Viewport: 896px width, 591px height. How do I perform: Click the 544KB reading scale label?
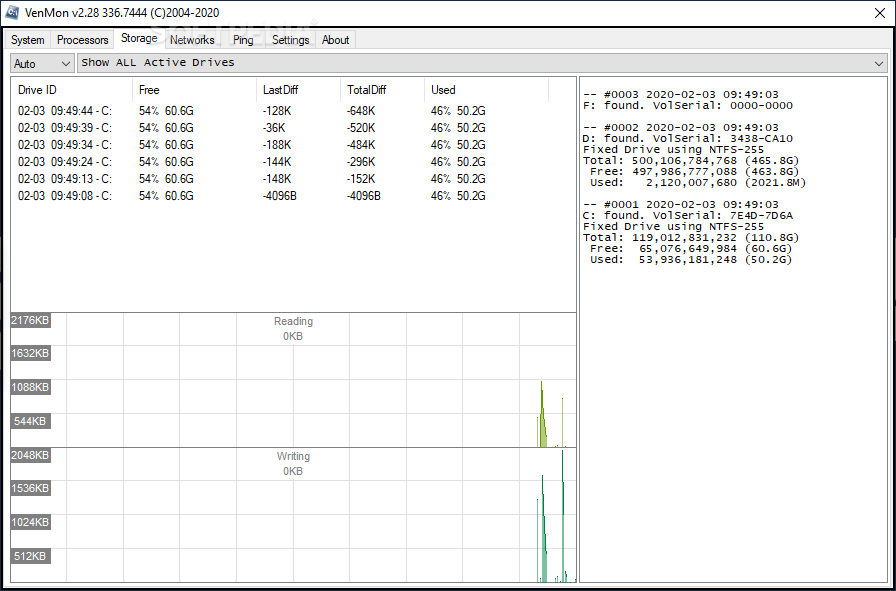point(31,421)
